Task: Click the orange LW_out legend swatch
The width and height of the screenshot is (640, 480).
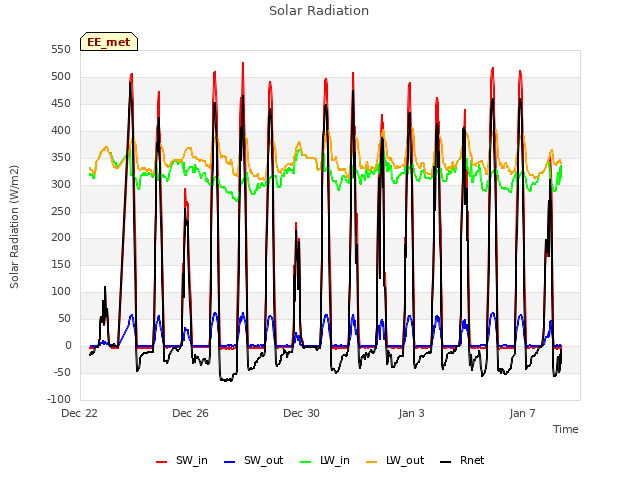Action: pos(372,462)
